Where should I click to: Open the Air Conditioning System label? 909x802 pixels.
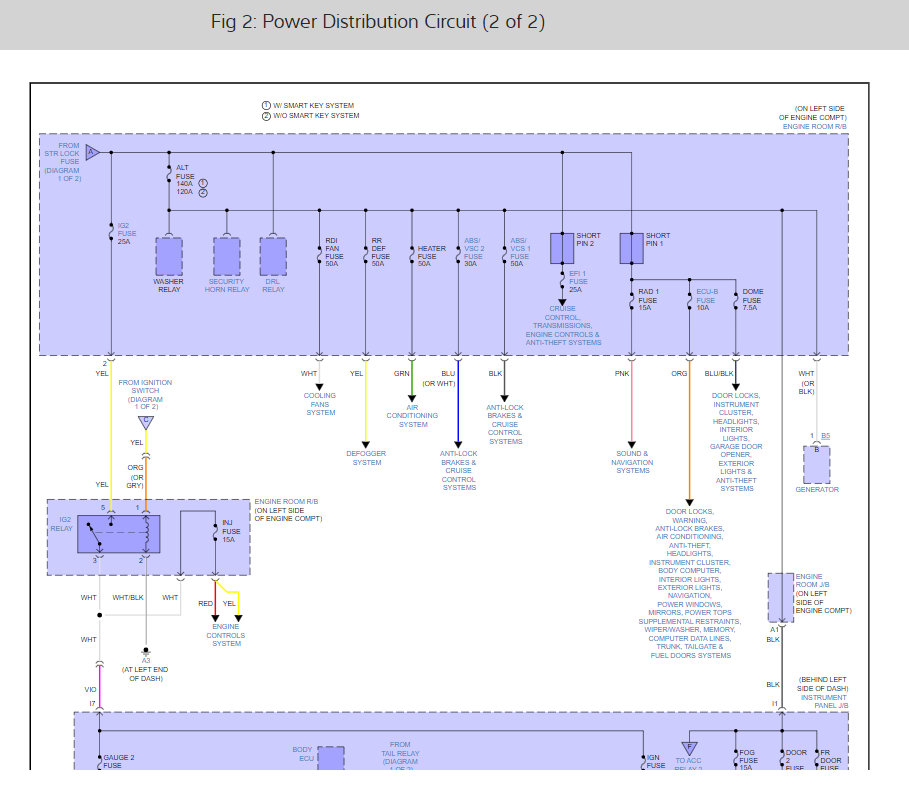click(413, 416)
